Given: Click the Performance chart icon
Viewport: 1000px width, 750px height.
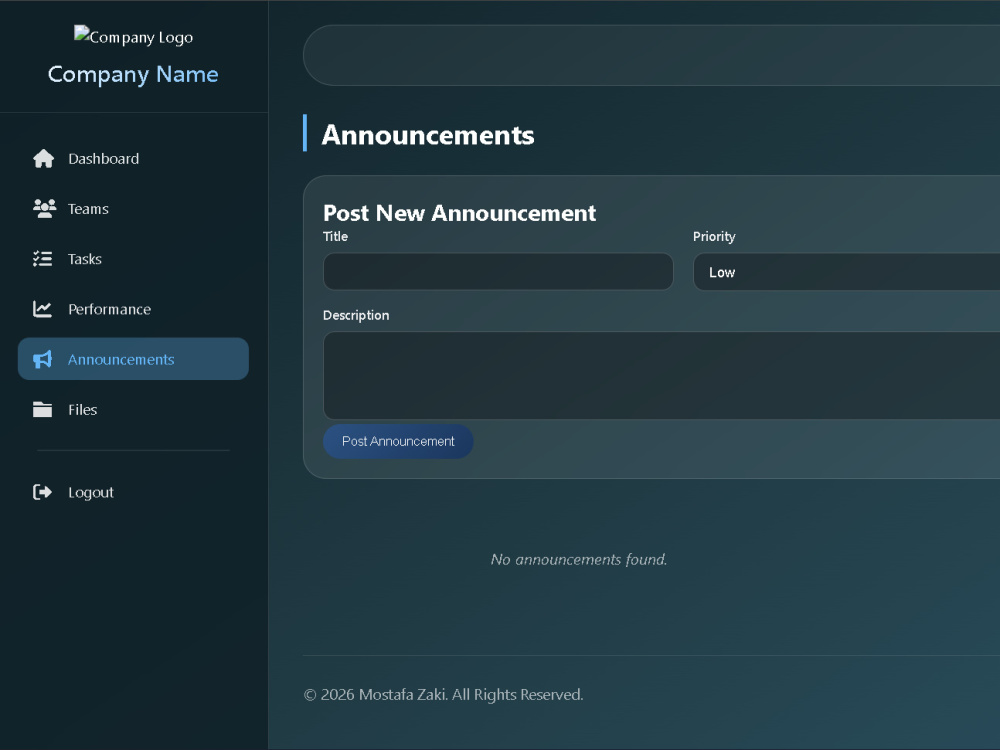Looking at the screenshot, I should [43, 309].
